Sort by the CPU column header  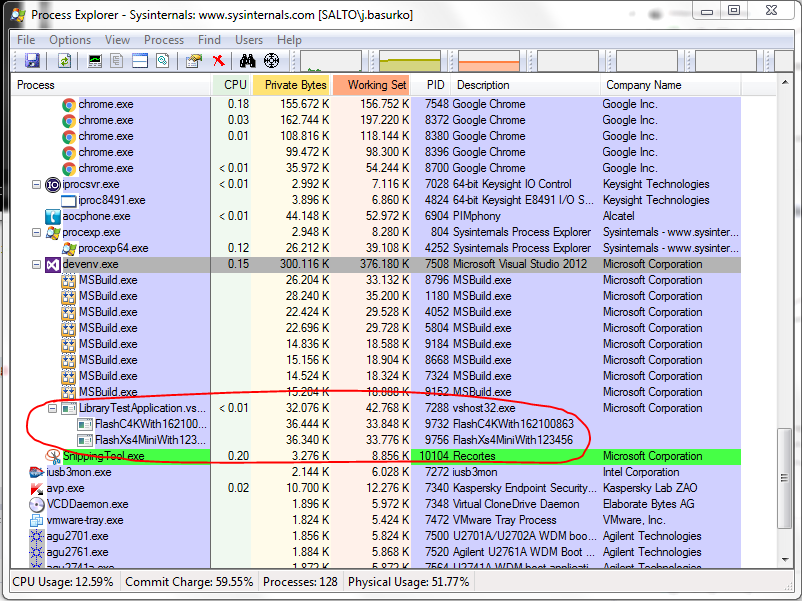pos(231,85)
